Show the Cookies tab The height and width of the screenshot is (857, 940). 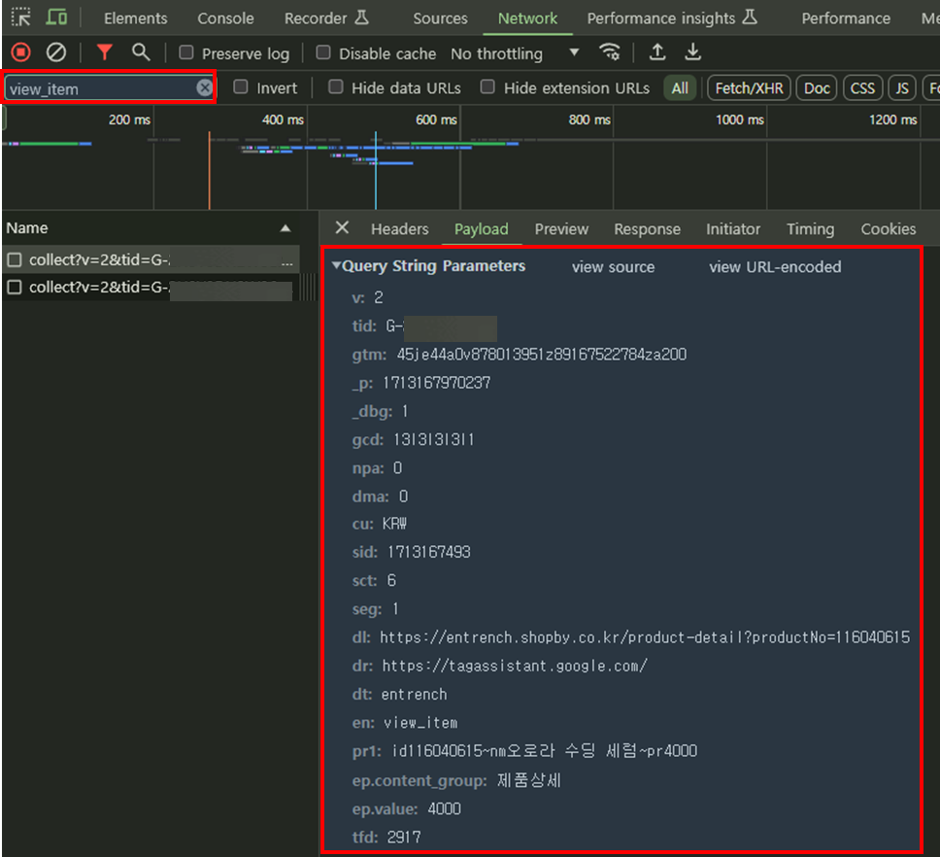tap(888, 229)
